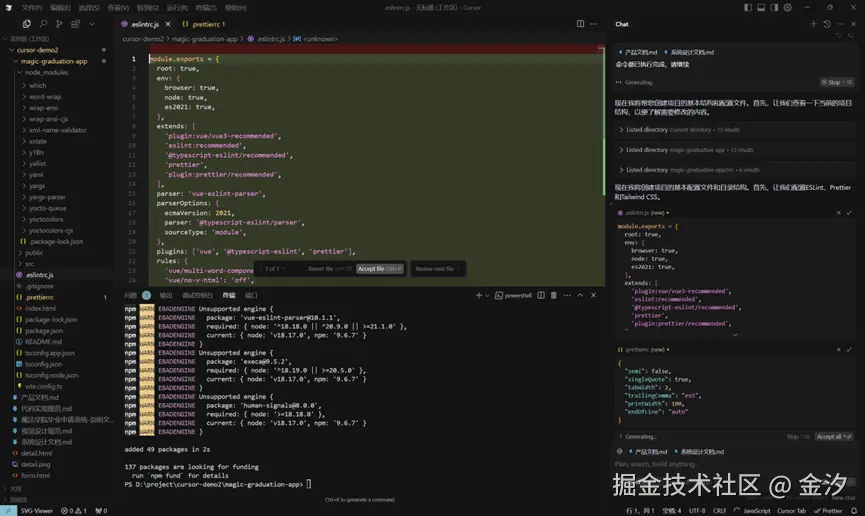Click Accept file button in editor

pos(380,269)
